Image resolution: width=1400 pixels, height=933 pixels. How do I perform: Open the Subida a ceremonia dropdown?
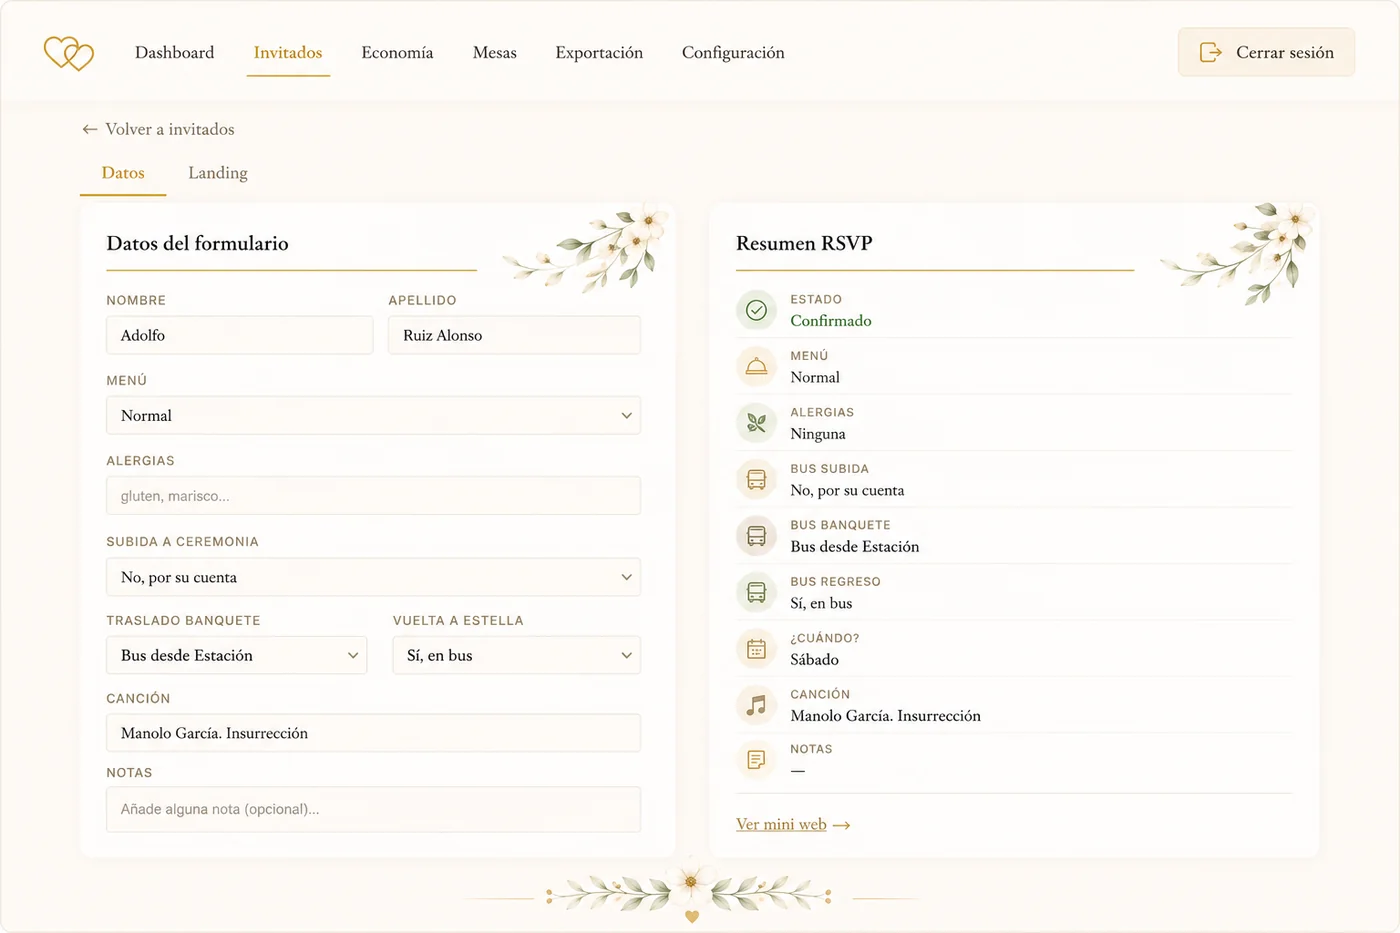373,577
